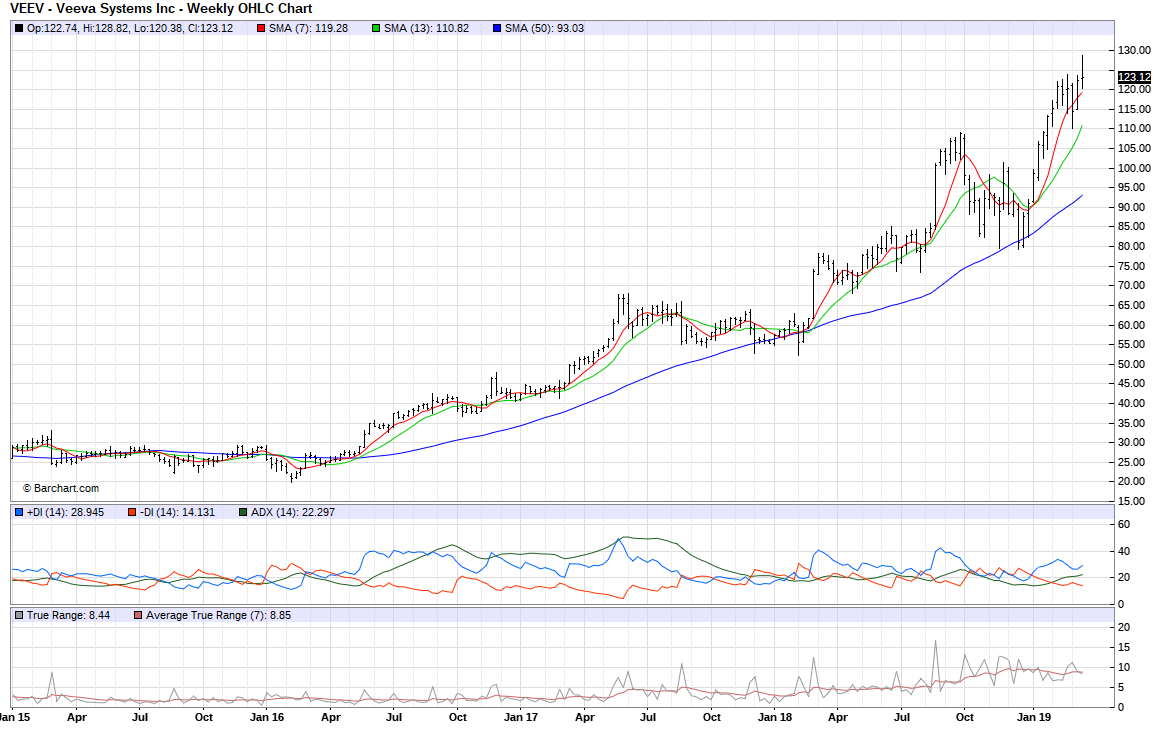Click the dark green ADX (14) legend swatch

pyautogui.click(x=243, y=512)
